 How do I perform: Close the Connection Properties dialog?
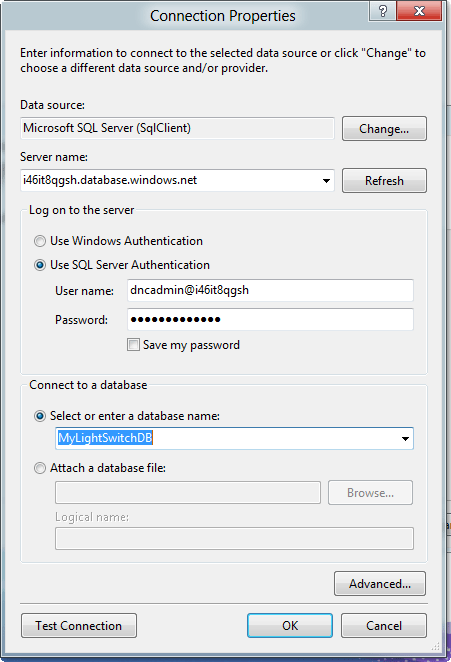tap(419, 11)
